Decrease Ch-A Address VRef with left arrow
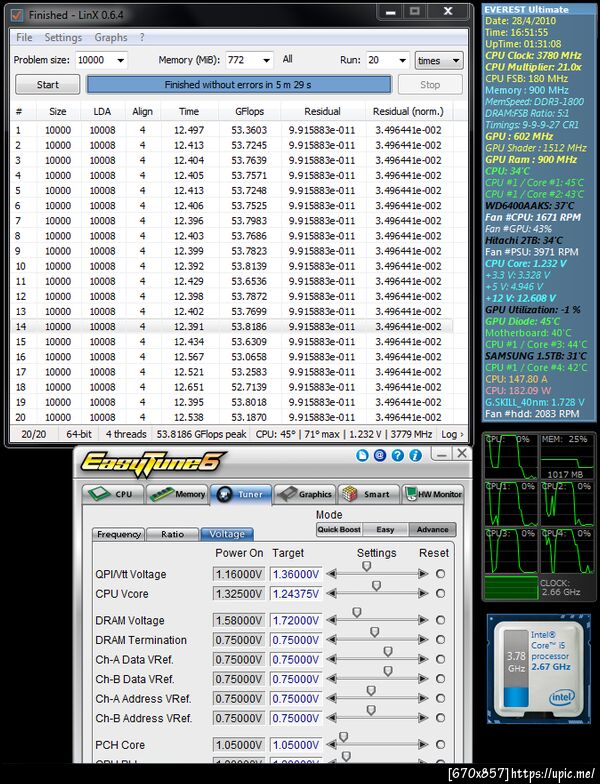Screen dimensions: 600x784 (332, 698)
